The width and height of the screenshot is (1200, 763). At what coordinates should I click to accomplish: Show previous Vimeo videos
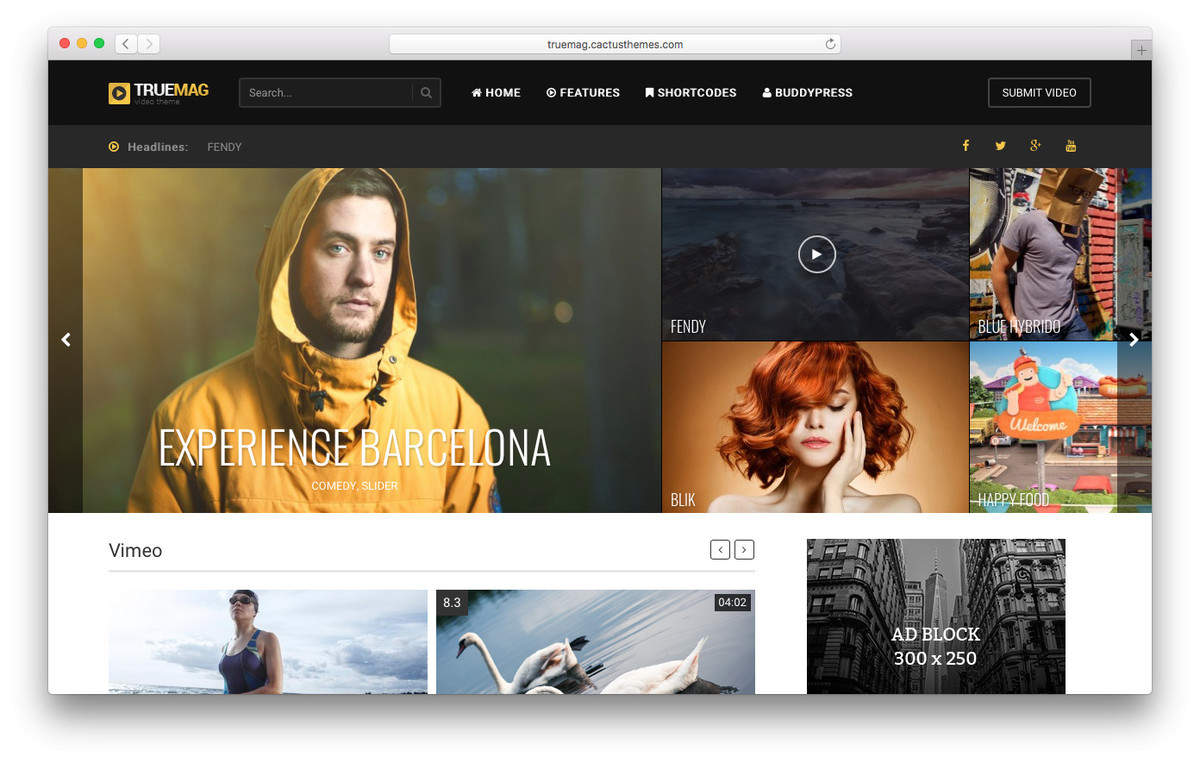pyautogui.click(x=720, y=550)
